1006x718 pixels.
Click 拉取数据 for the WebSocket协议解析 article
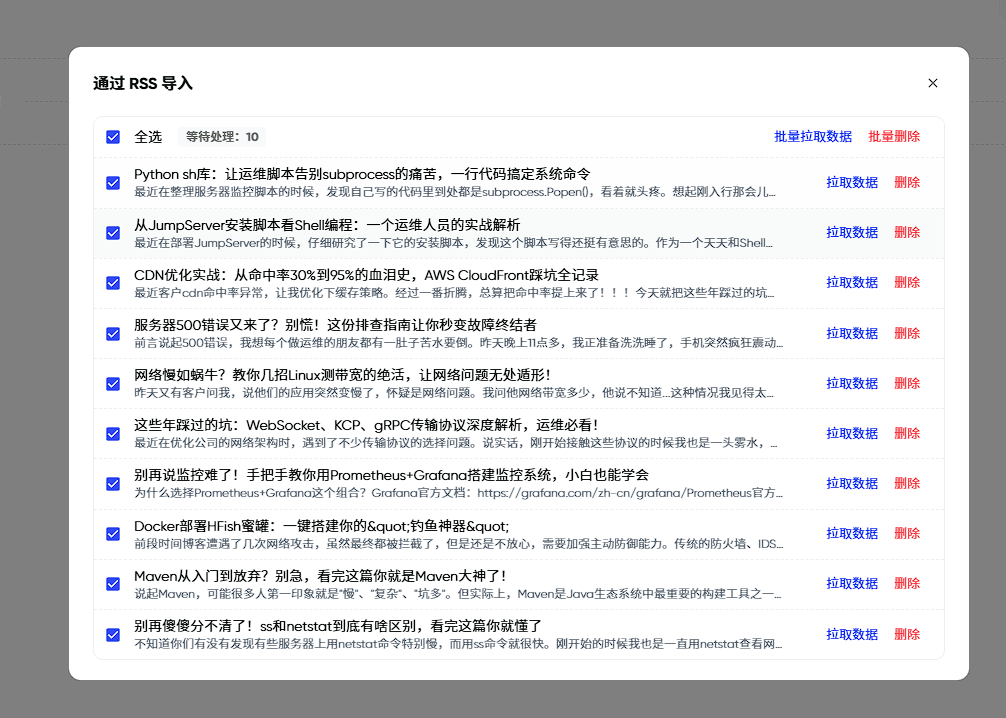[x=851, y=433]
